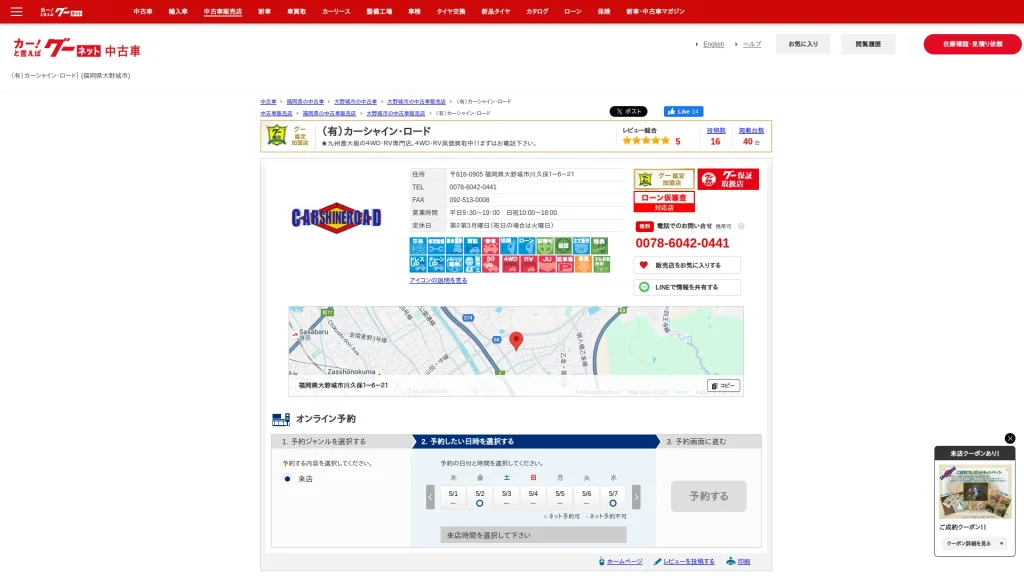Open the タイヤ交換 menu item
The height and width of the screenshot is (576, 1024).
coord(451,12)
